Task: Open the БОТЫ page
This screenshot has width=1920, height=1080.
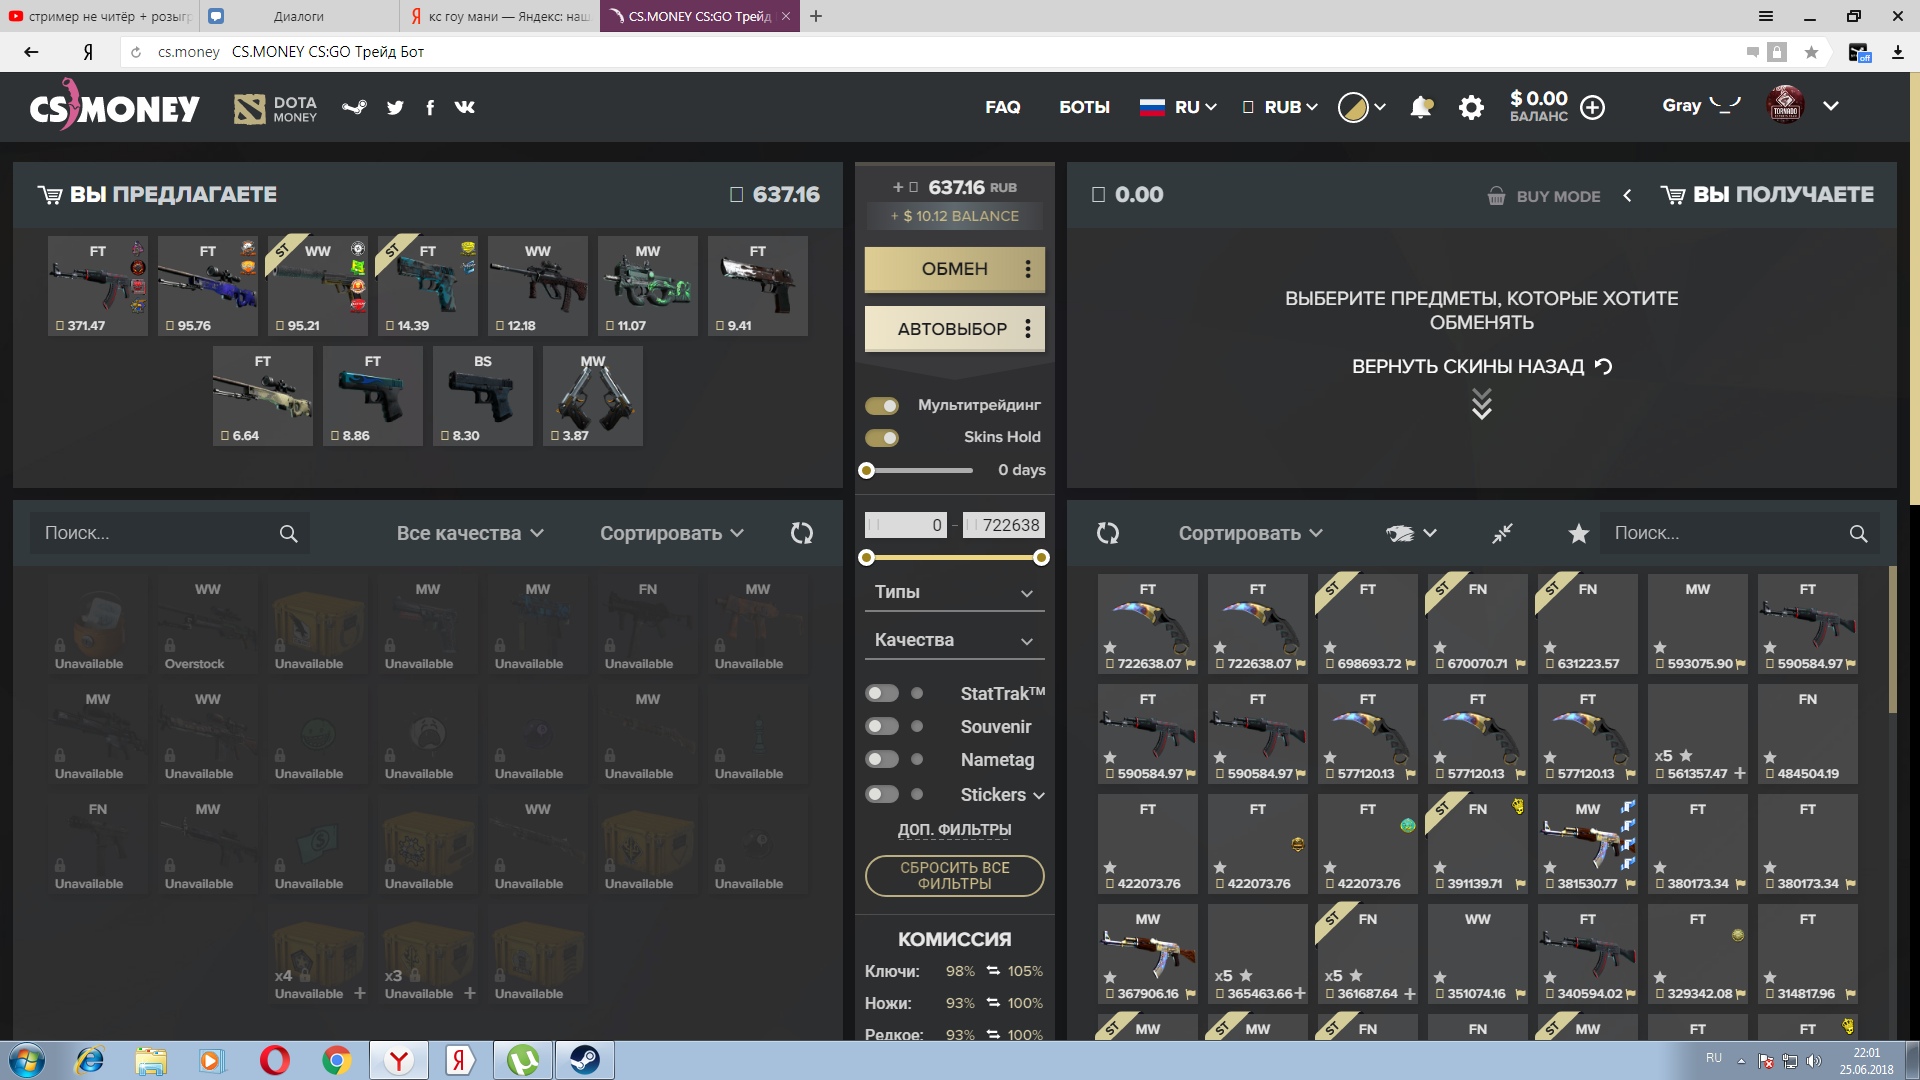Action: pyautogui.click(x=1085, y=107)
